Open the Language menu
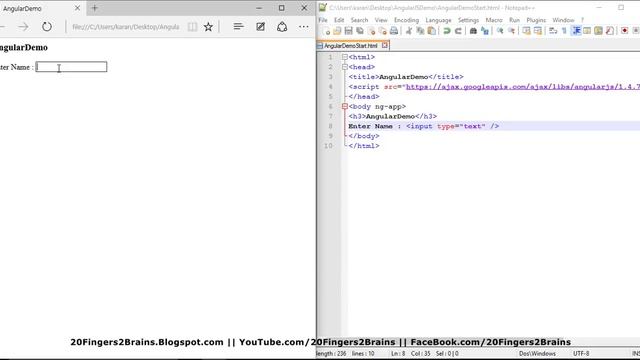 coord(438,20)
